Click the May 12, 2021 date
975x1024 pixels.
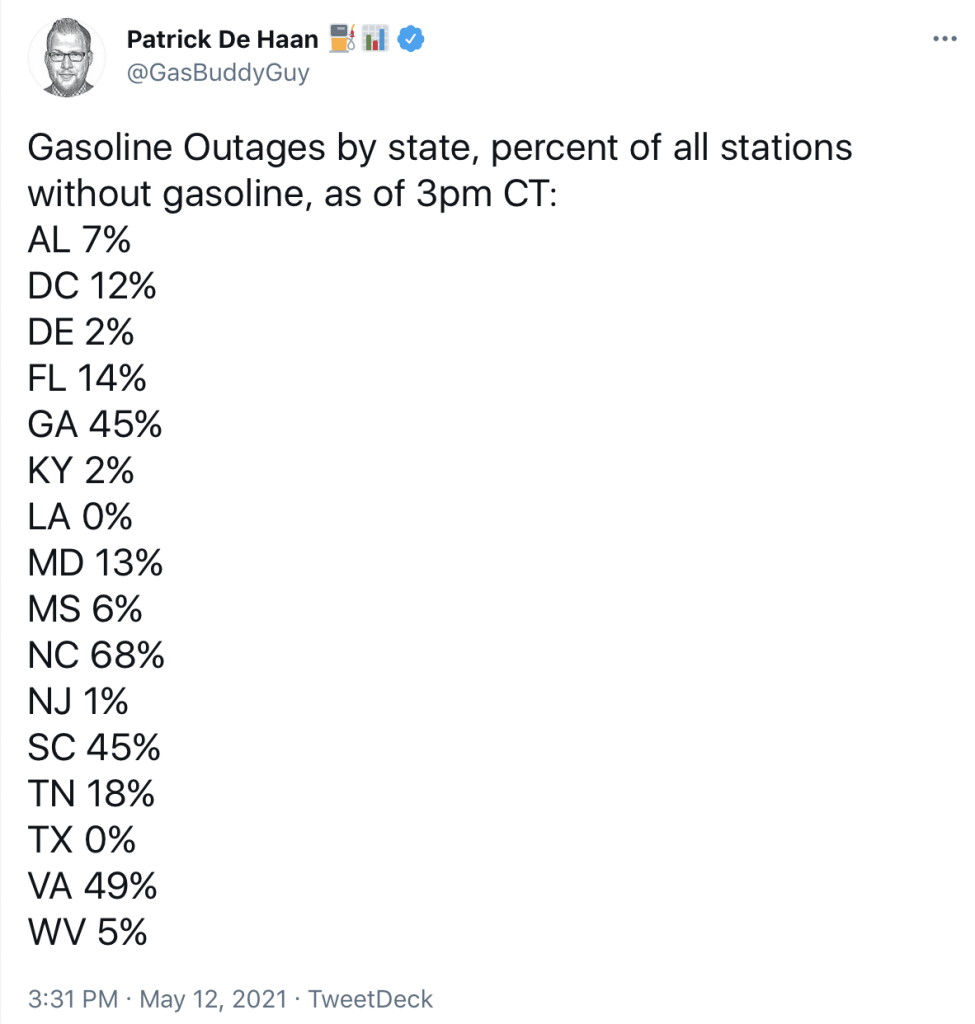(214, 999)
